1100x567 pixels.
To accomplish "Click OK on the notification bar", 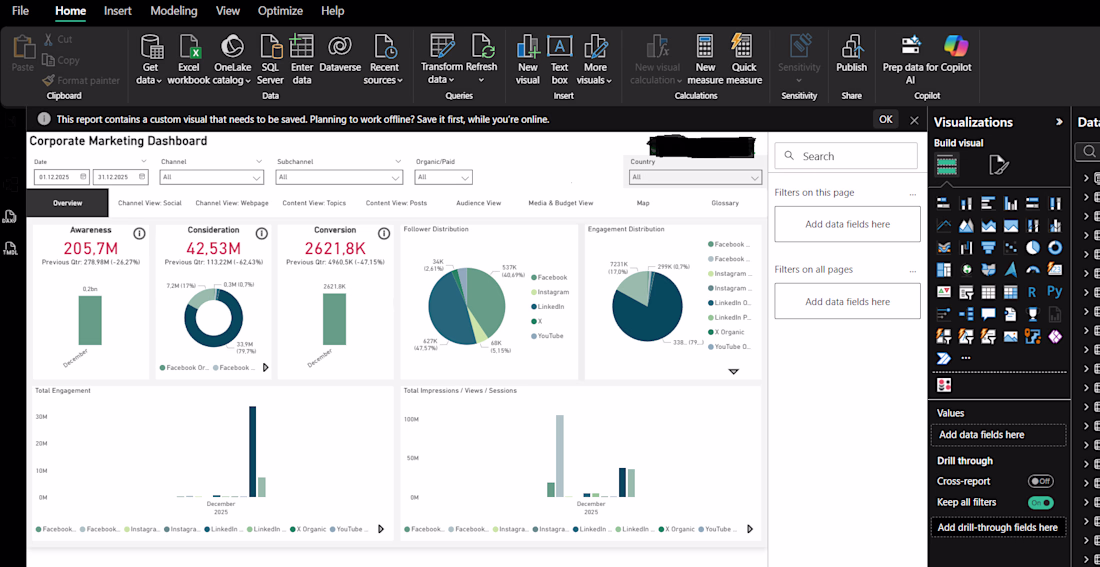I will tap(886, 119).
